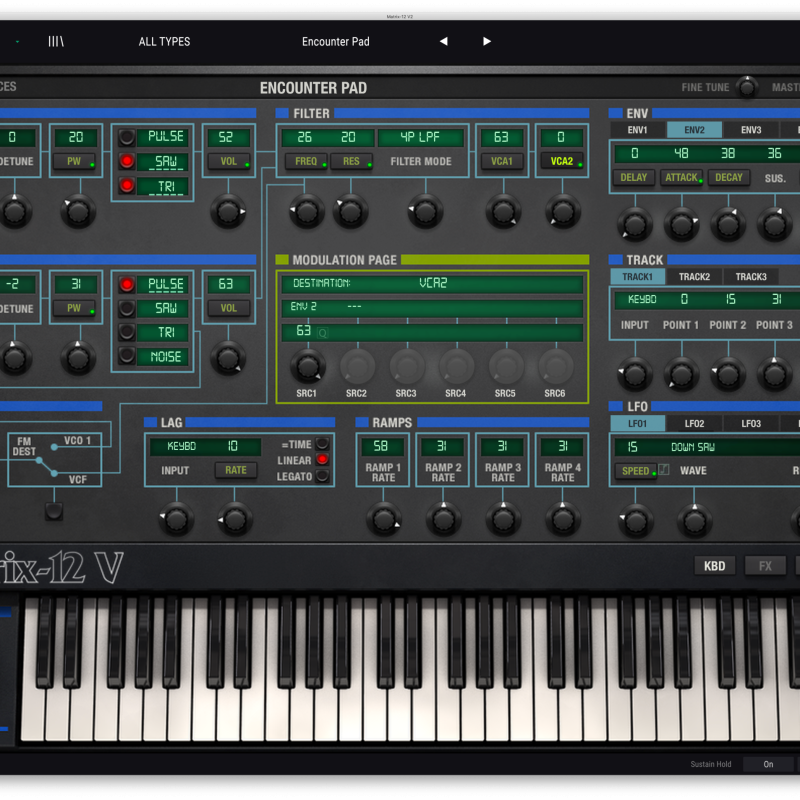Click lower oscillator VOL button
The width and height of the screenshot is (800, 800).
229,308
